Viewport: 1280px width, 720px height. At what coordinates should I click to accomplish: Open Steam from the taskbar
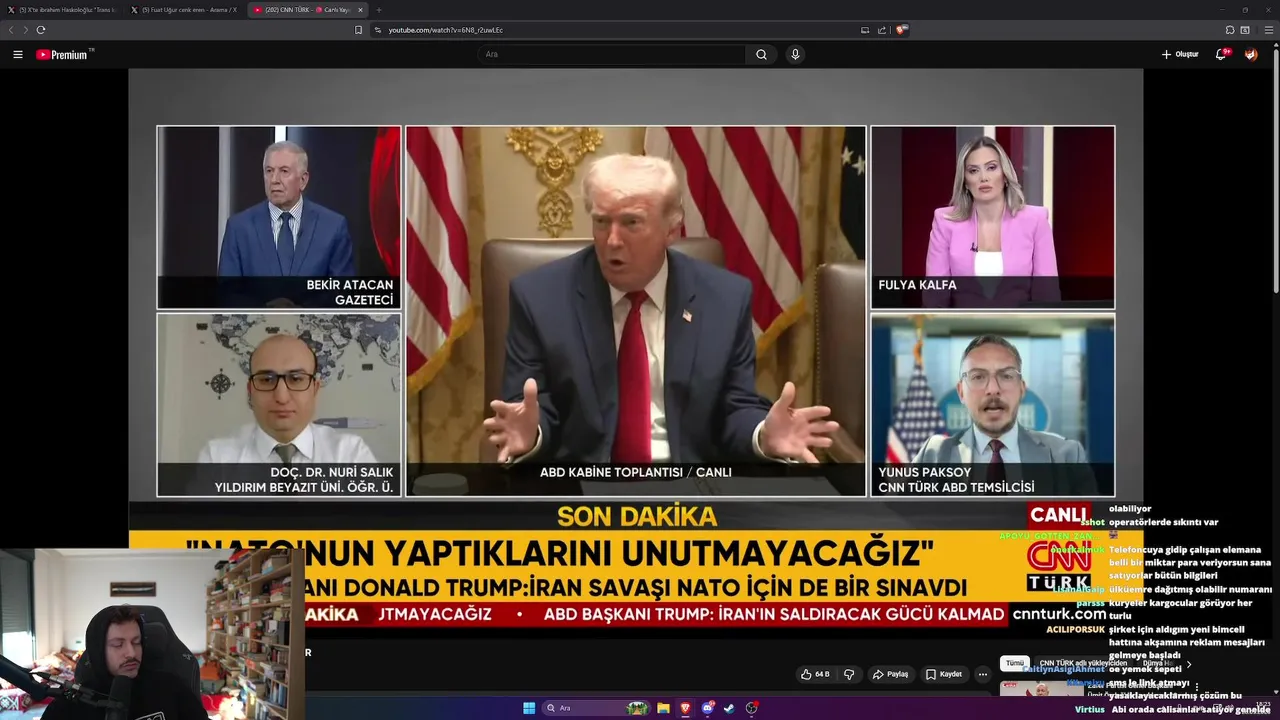[729, 708]
